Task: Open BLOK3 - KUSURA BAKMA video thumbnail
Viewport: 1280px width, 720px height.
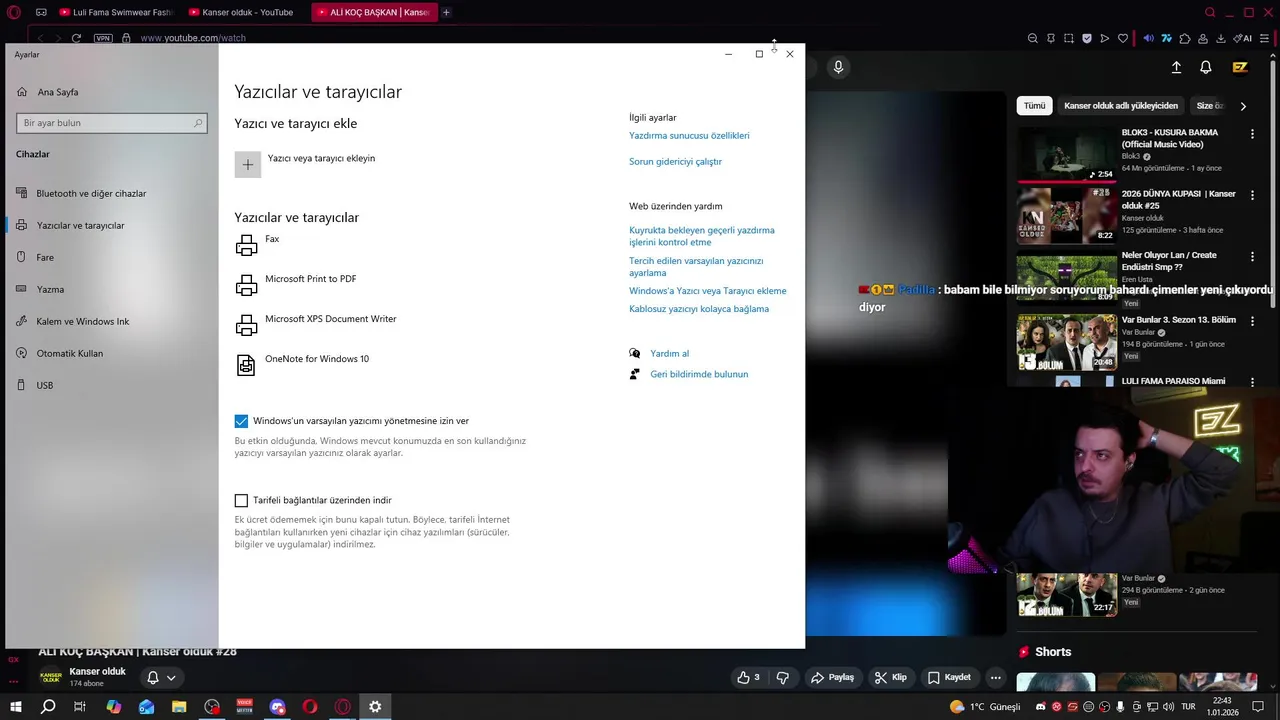Action: tap(1067, 154)
